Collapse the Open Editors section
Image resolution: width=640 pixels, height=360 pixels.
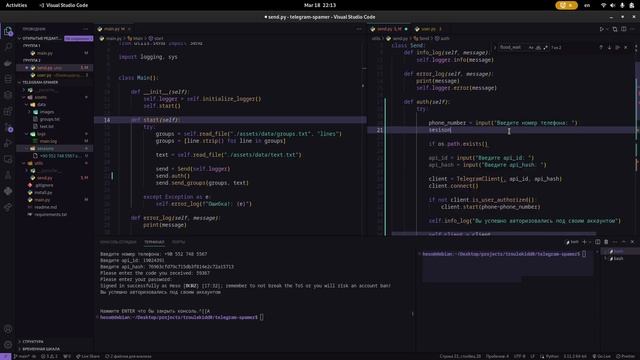tap(19, 38)
